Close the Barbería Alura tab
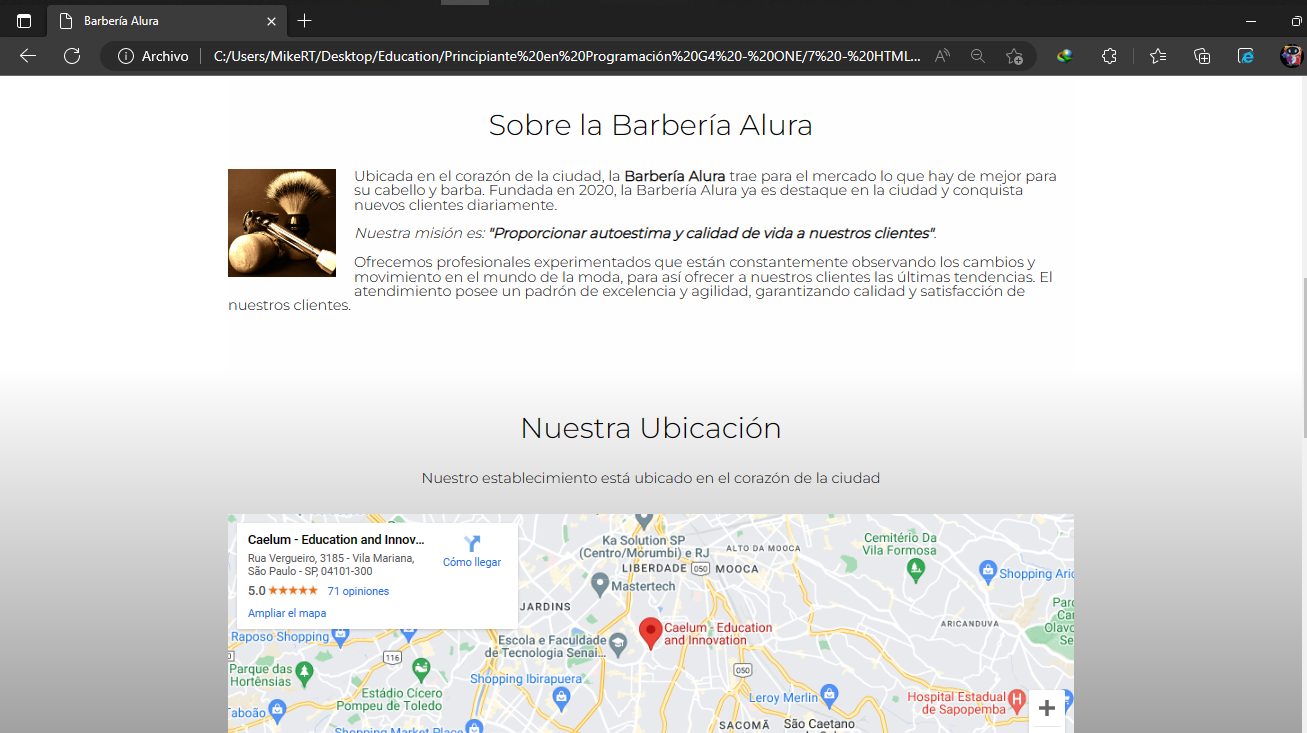This screenshot has width=1307, height=733. [271, 21]
